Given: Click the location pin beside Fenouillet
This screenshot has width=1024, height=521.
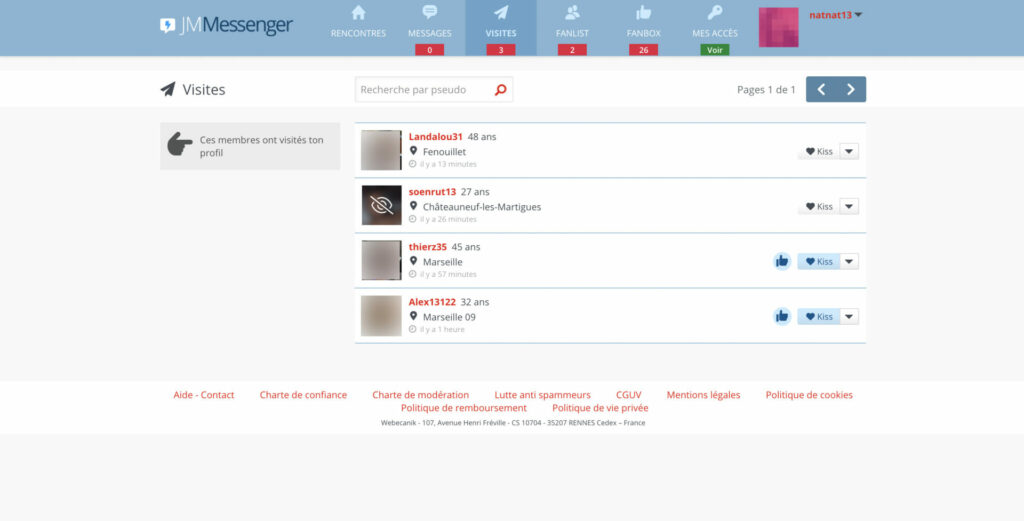Looking at the screenshot, I should [413, 151].
